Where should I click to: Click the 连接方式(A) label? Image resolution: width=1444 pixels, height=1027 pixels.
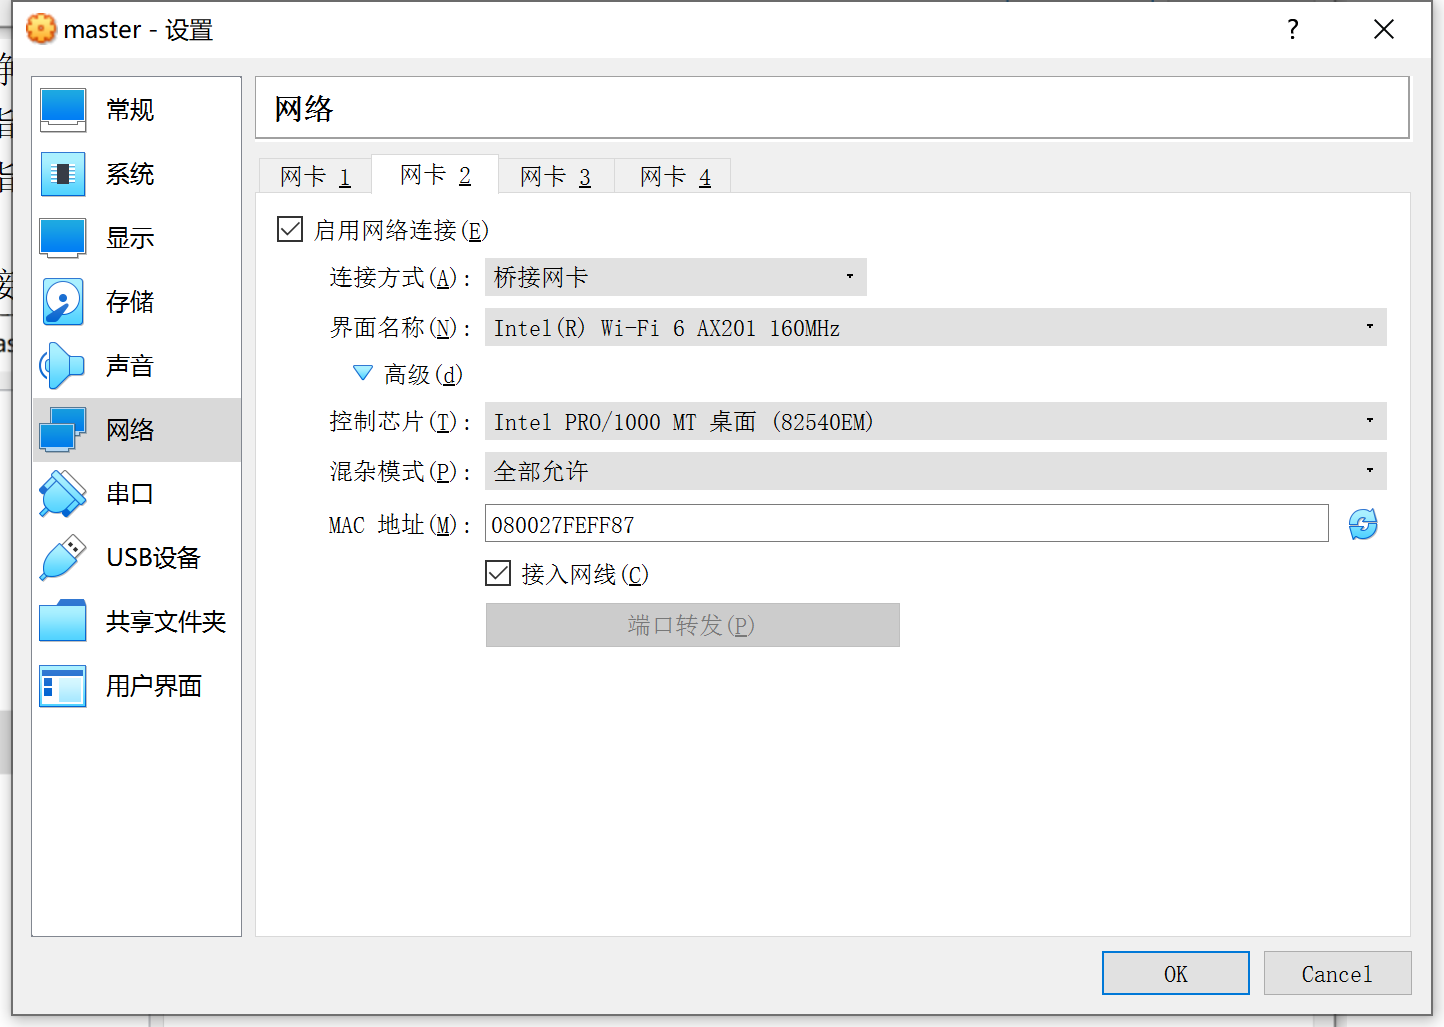(x=399, y=277)
